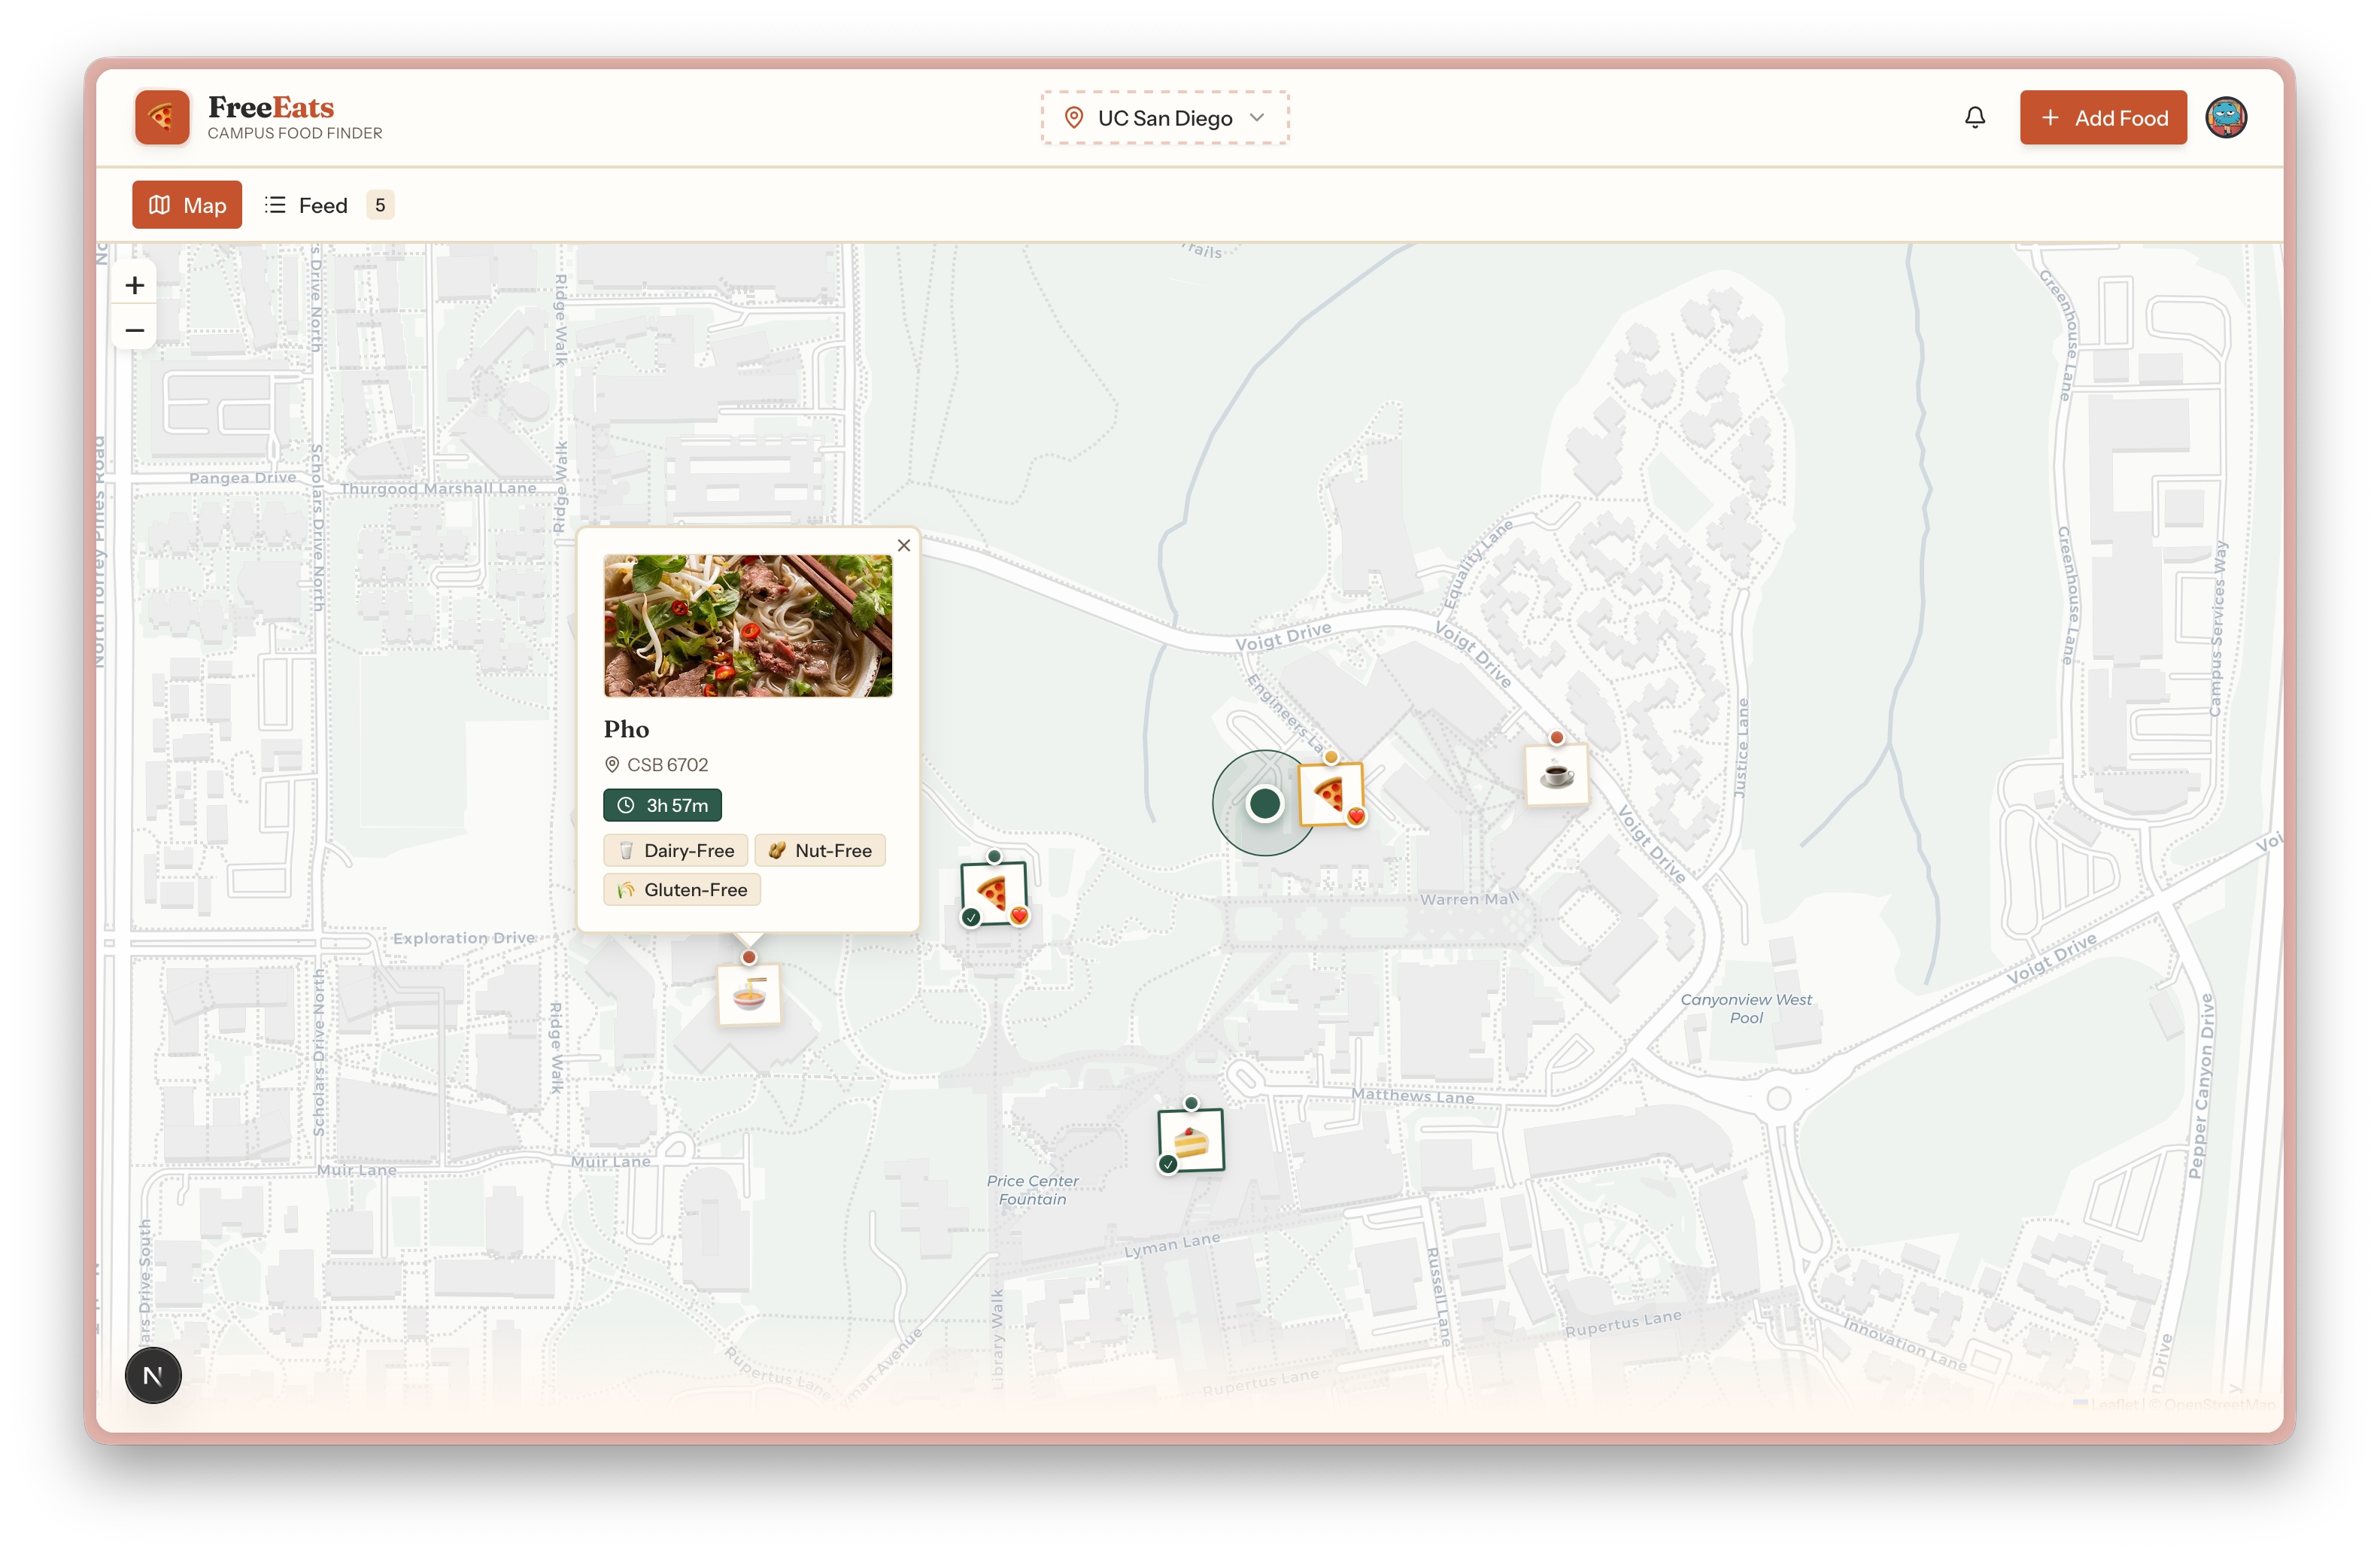This screenshot has height=1556, width=2380.
Task: Click the pizza marker beside user location
Action: [1330, 795]
